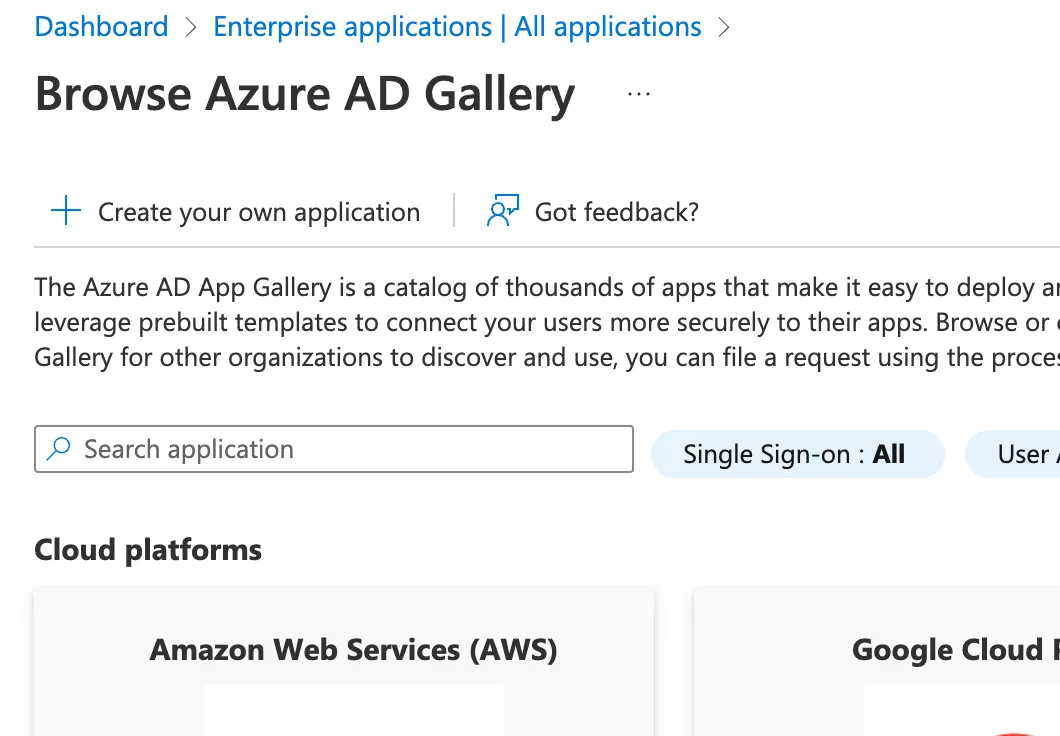Click Create your own application
The height and width of the screenshot is (736, 1060).
click(x=259, y=212)
